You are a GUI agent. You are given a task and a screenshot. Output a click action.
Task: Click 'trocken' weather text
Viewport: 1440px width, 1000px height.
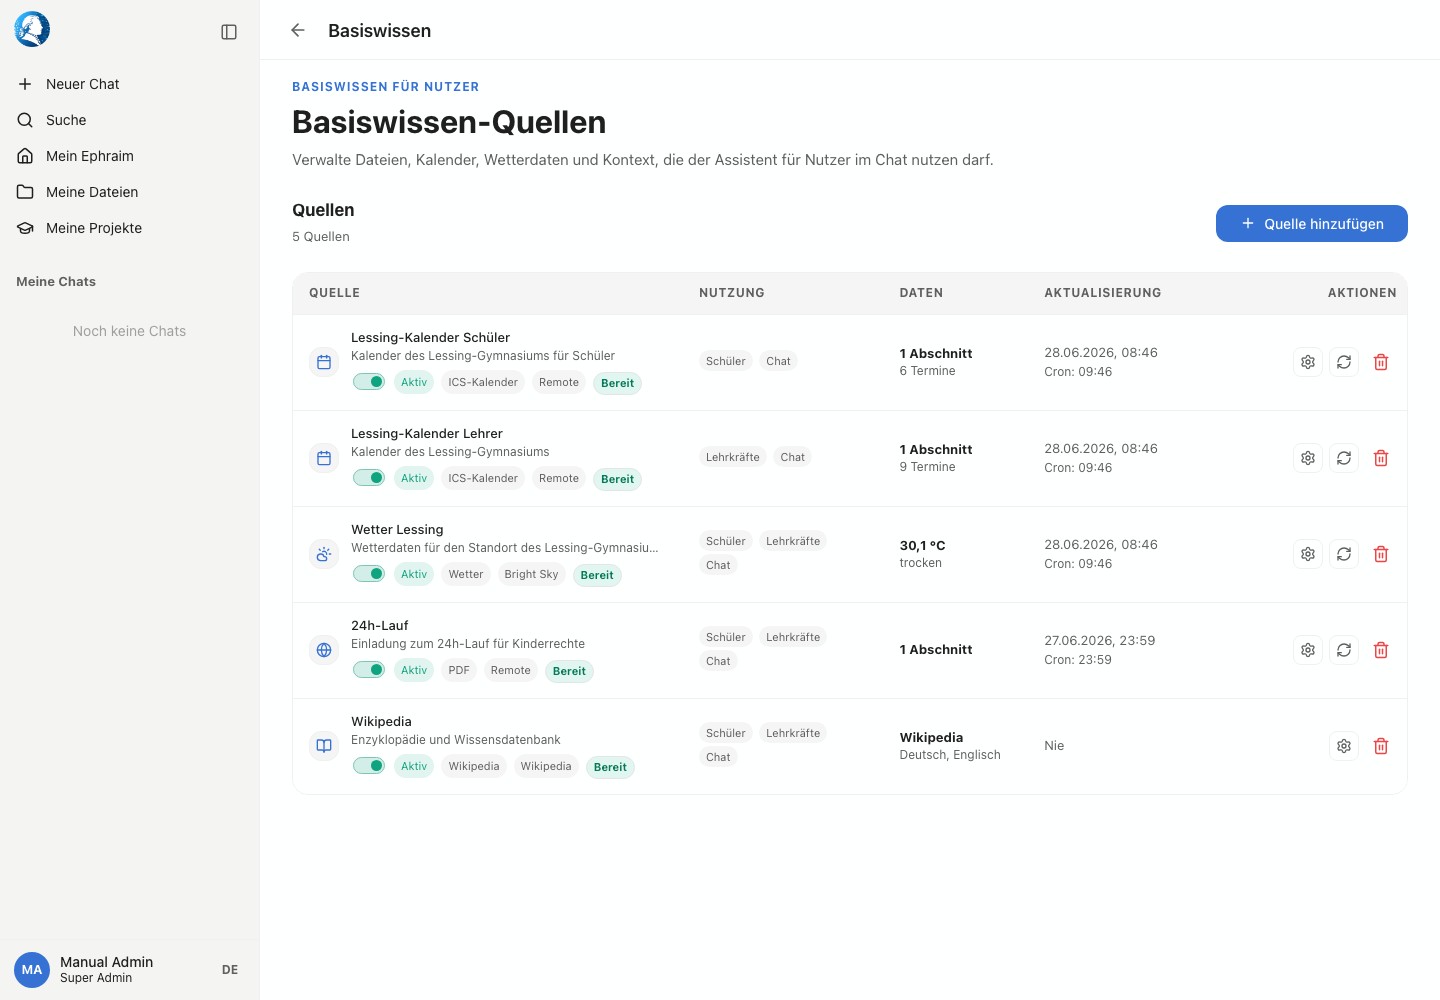(920, 563)
